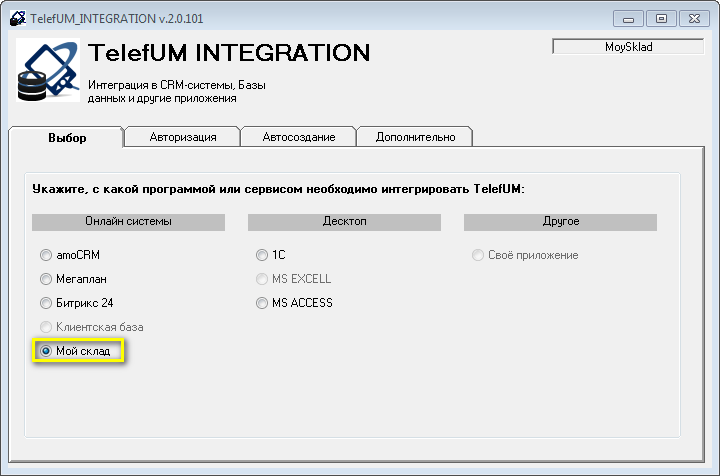Click the Онлайн системы column header
Screen dimensions: 720x476
click(x=128, y=222)
